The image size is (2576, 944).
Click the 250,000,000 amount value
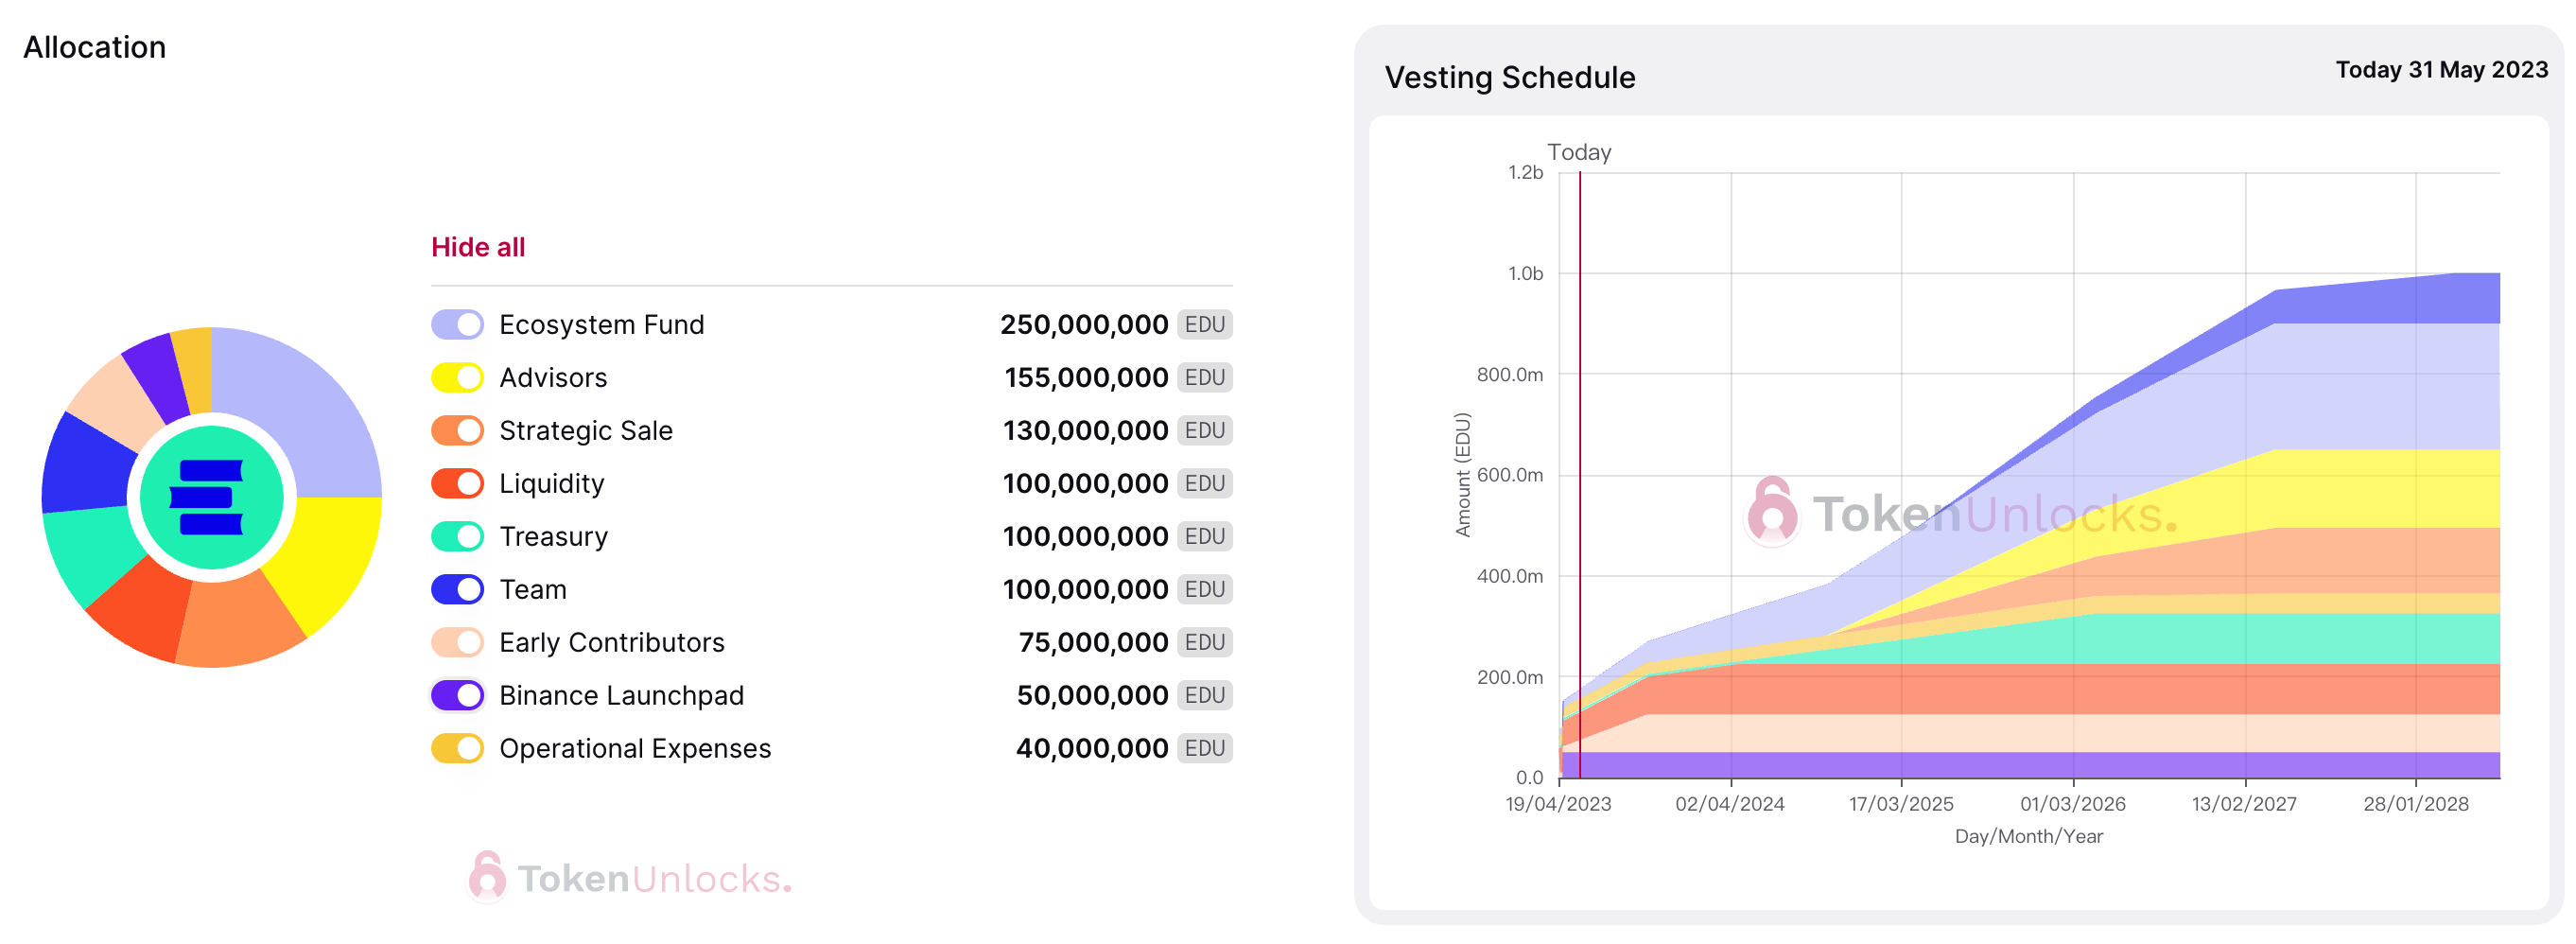(x=1084, y=325)
